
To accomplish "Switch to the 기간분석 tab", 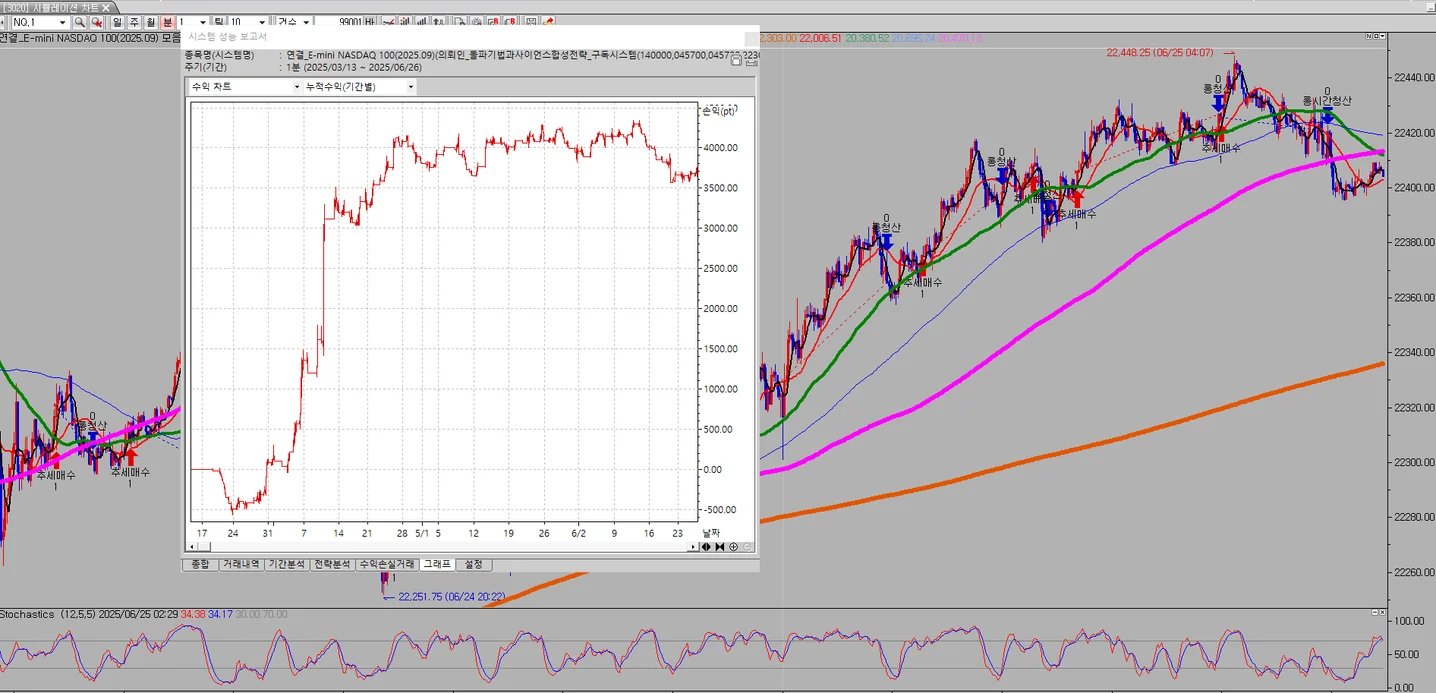I will pos(287,564).
